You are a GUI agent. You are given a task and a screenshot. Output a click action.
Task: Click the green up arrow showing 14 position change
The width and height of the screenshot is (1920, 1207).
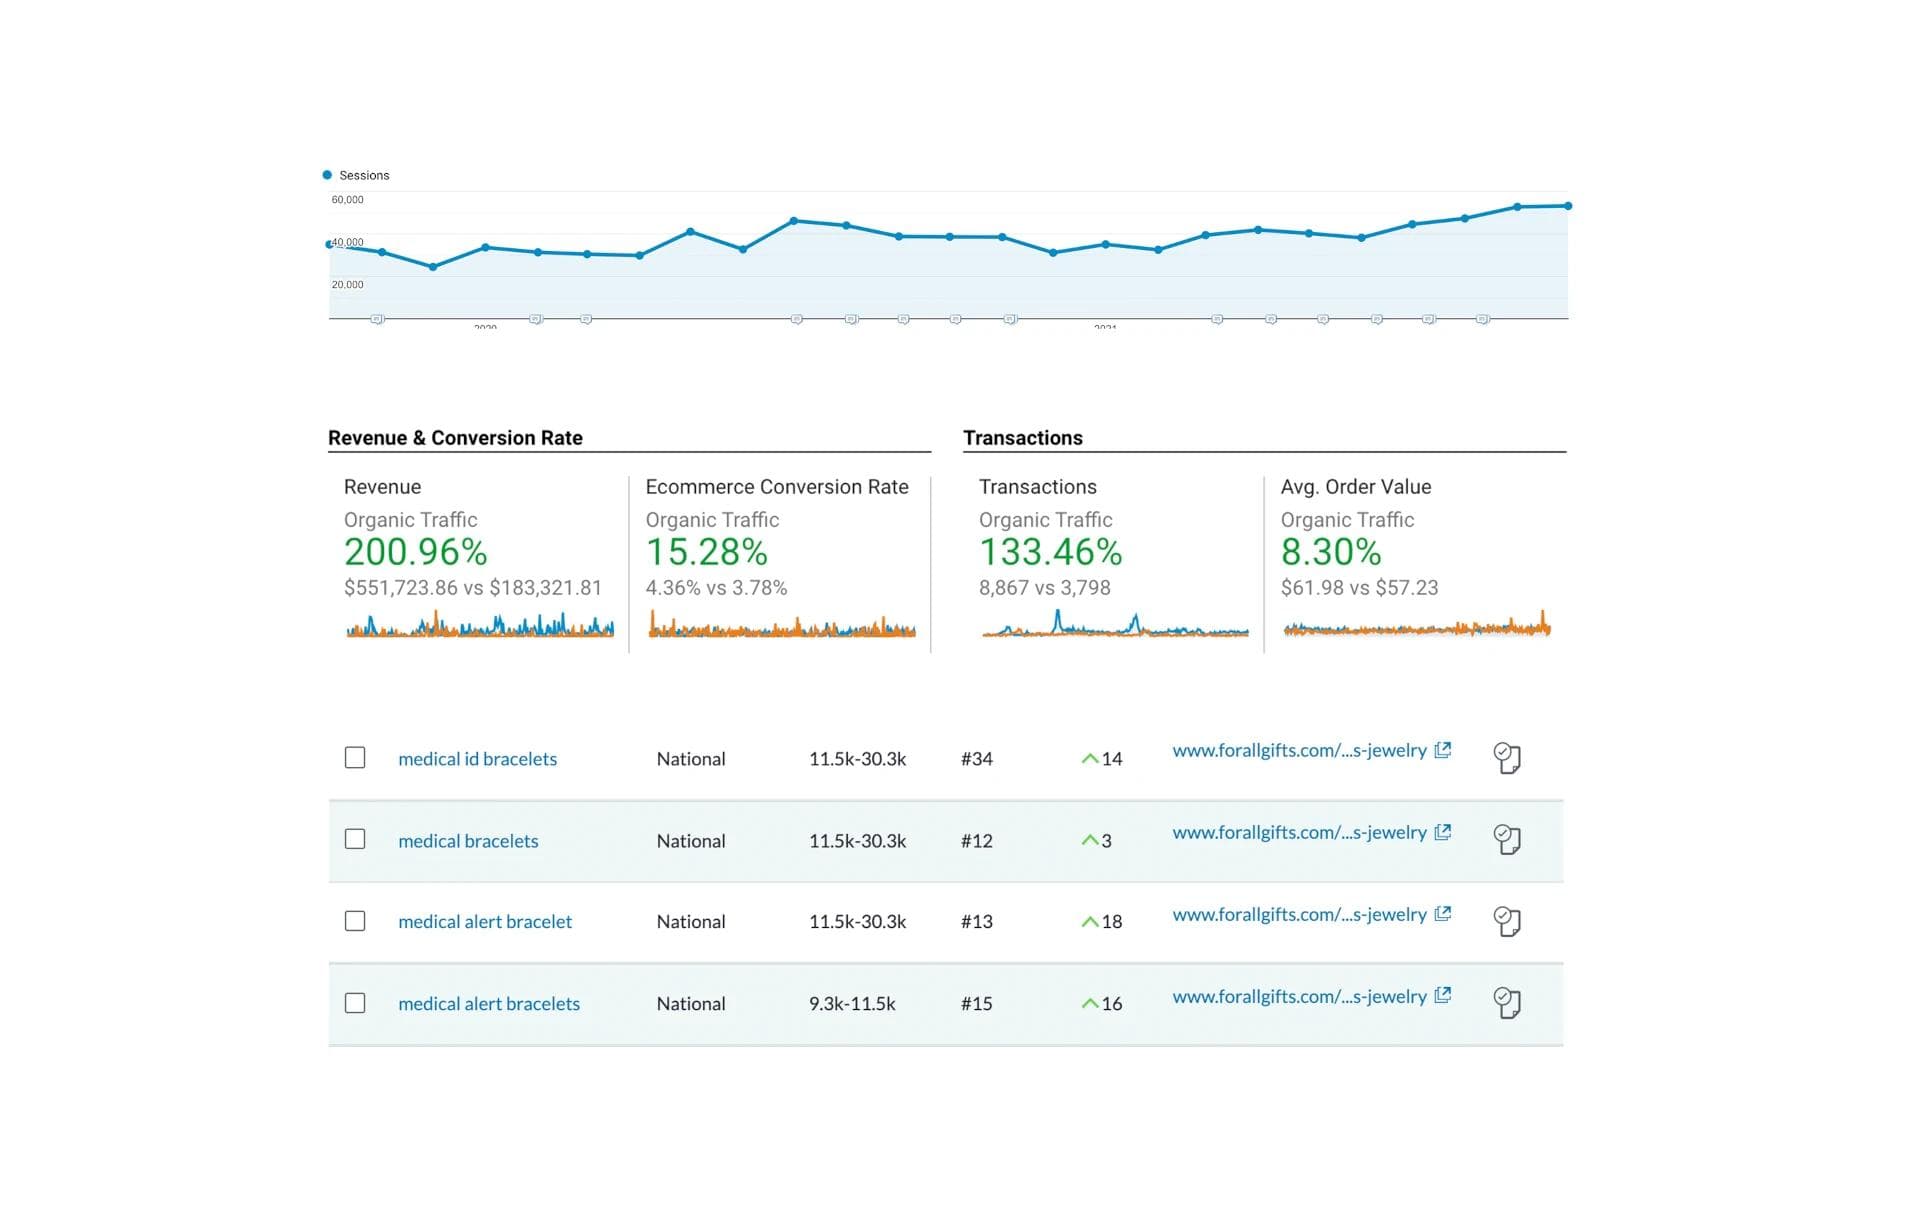1090,758
